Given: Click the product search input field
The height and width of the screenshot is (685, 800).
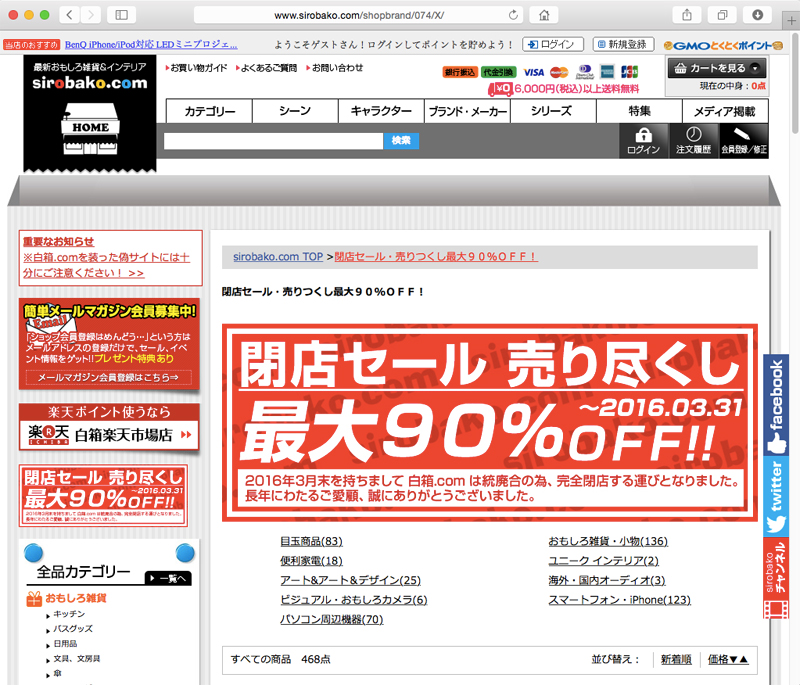Looking at the screenshot, I should (273, 141).
